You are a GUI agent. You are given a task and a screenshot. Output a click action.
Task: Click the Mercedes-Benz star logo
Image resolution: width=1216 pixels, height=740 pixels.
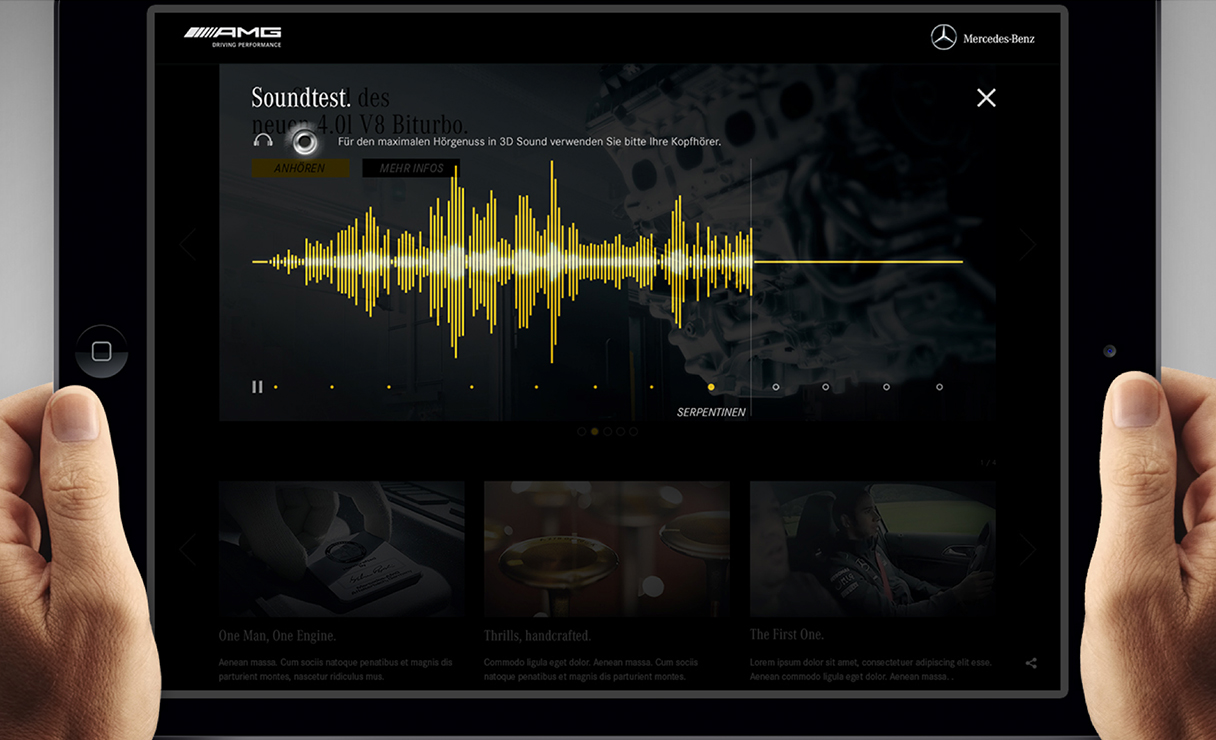pos(943,38)
